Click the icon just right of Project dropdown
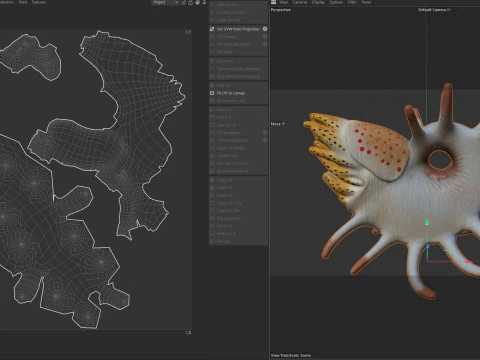The image size is (480, 360). [x=183, y=2]
